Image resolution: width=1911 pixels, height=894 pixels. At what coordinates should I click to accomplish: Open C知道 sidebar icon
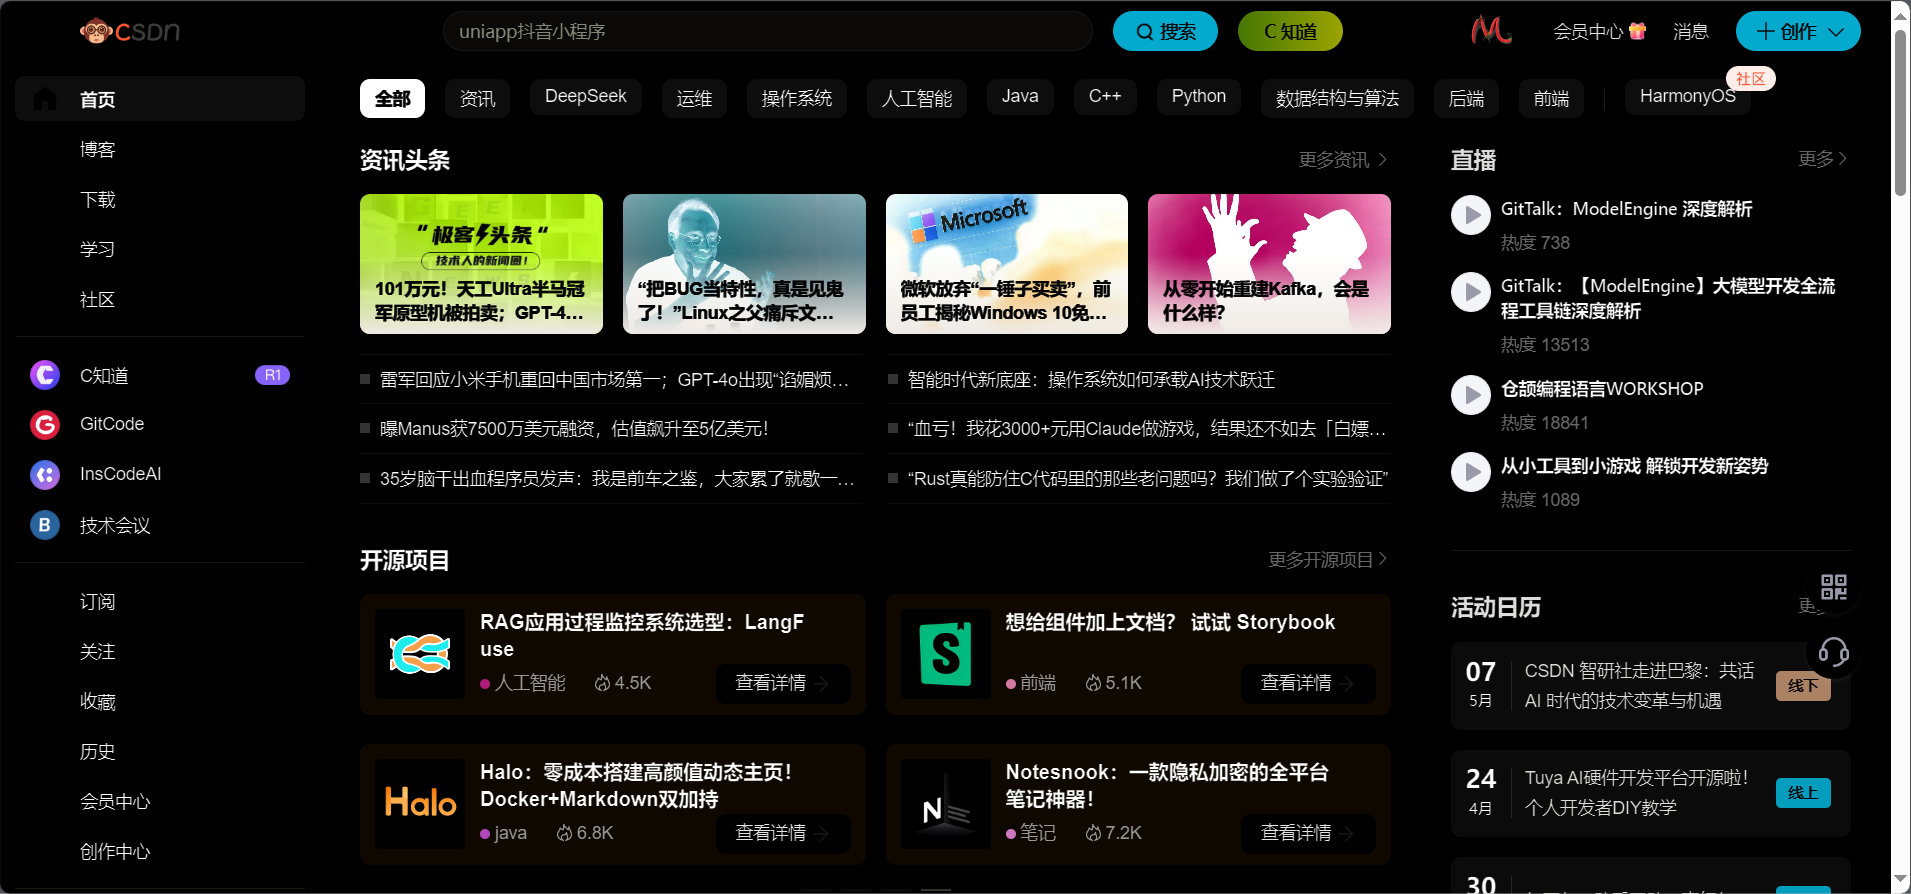45,375
